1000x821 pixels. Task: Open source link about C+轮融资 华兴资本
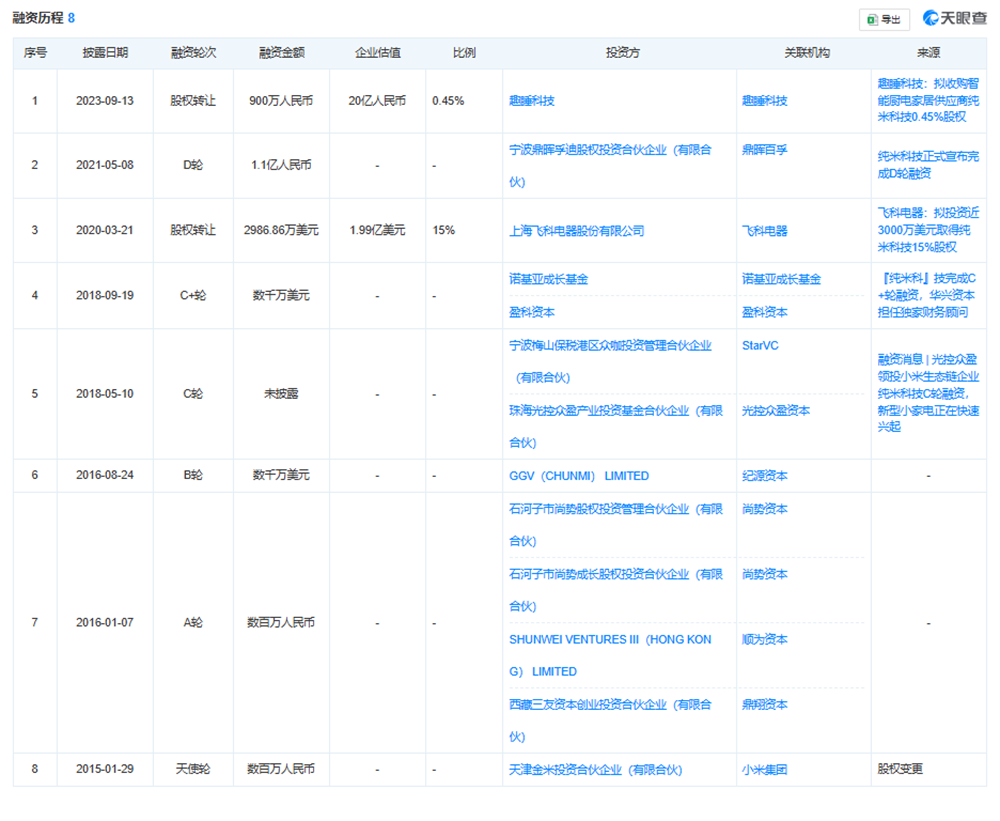(x=927, y=295)
